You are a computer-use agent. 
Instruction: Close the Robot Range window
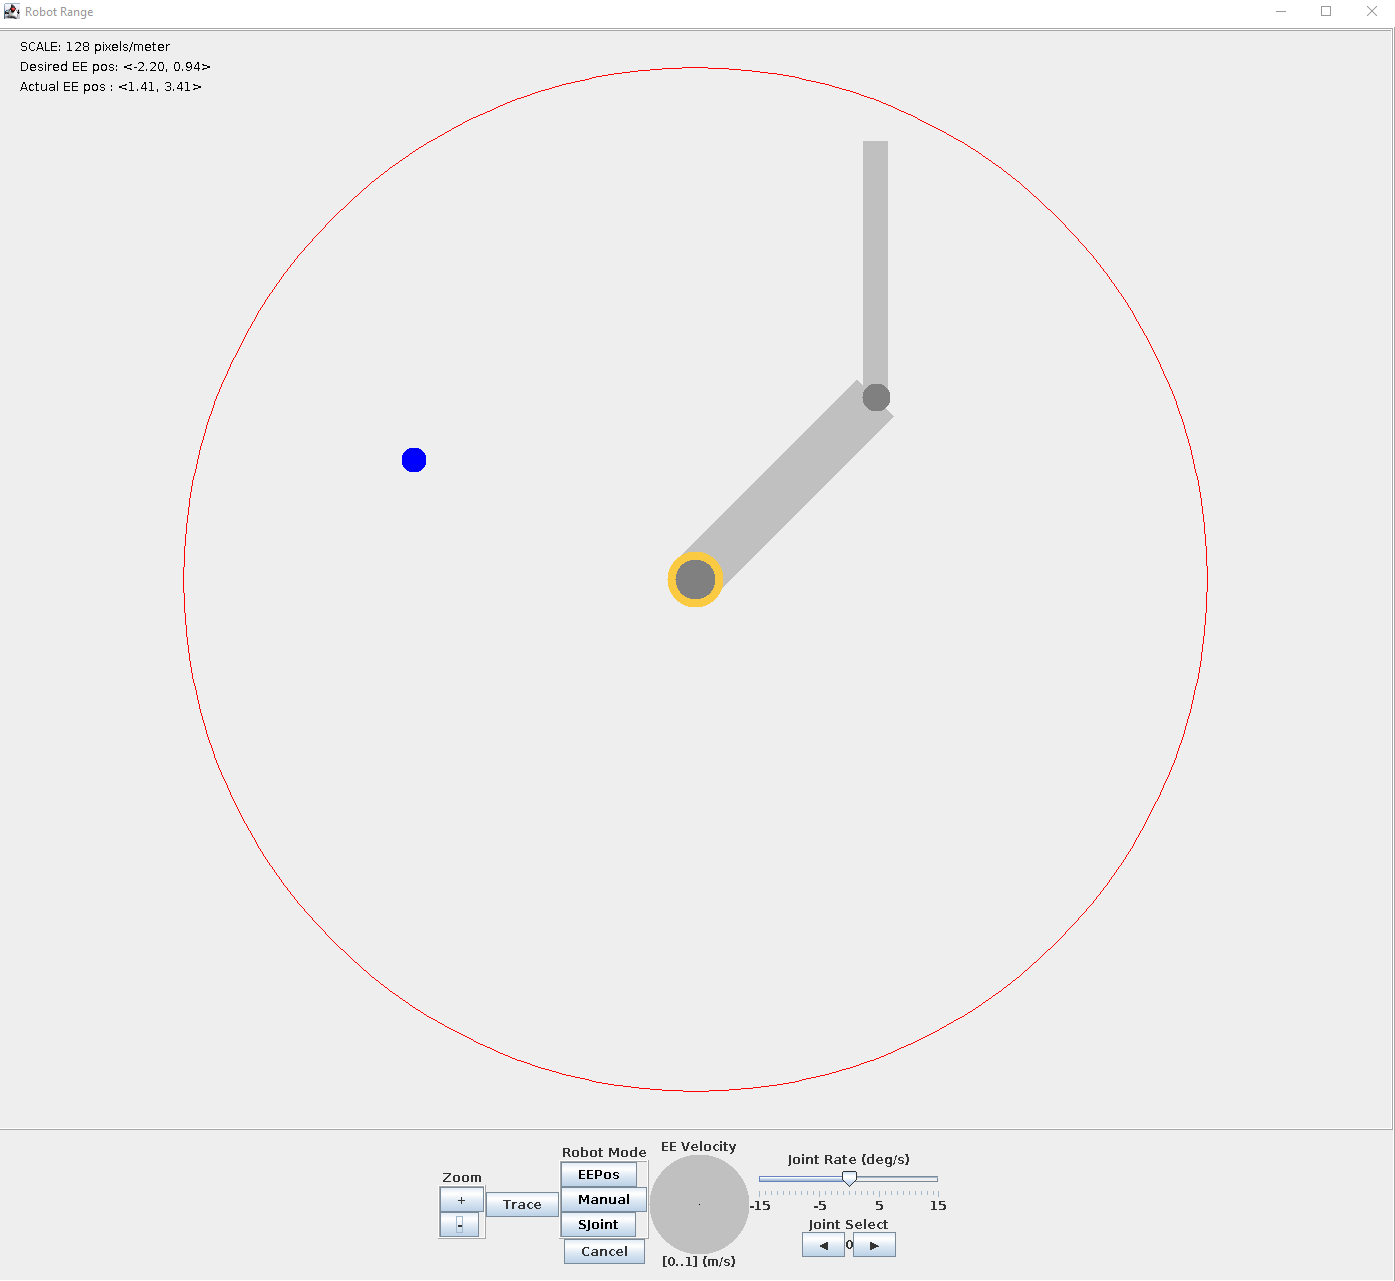[x=1372, y=12]
